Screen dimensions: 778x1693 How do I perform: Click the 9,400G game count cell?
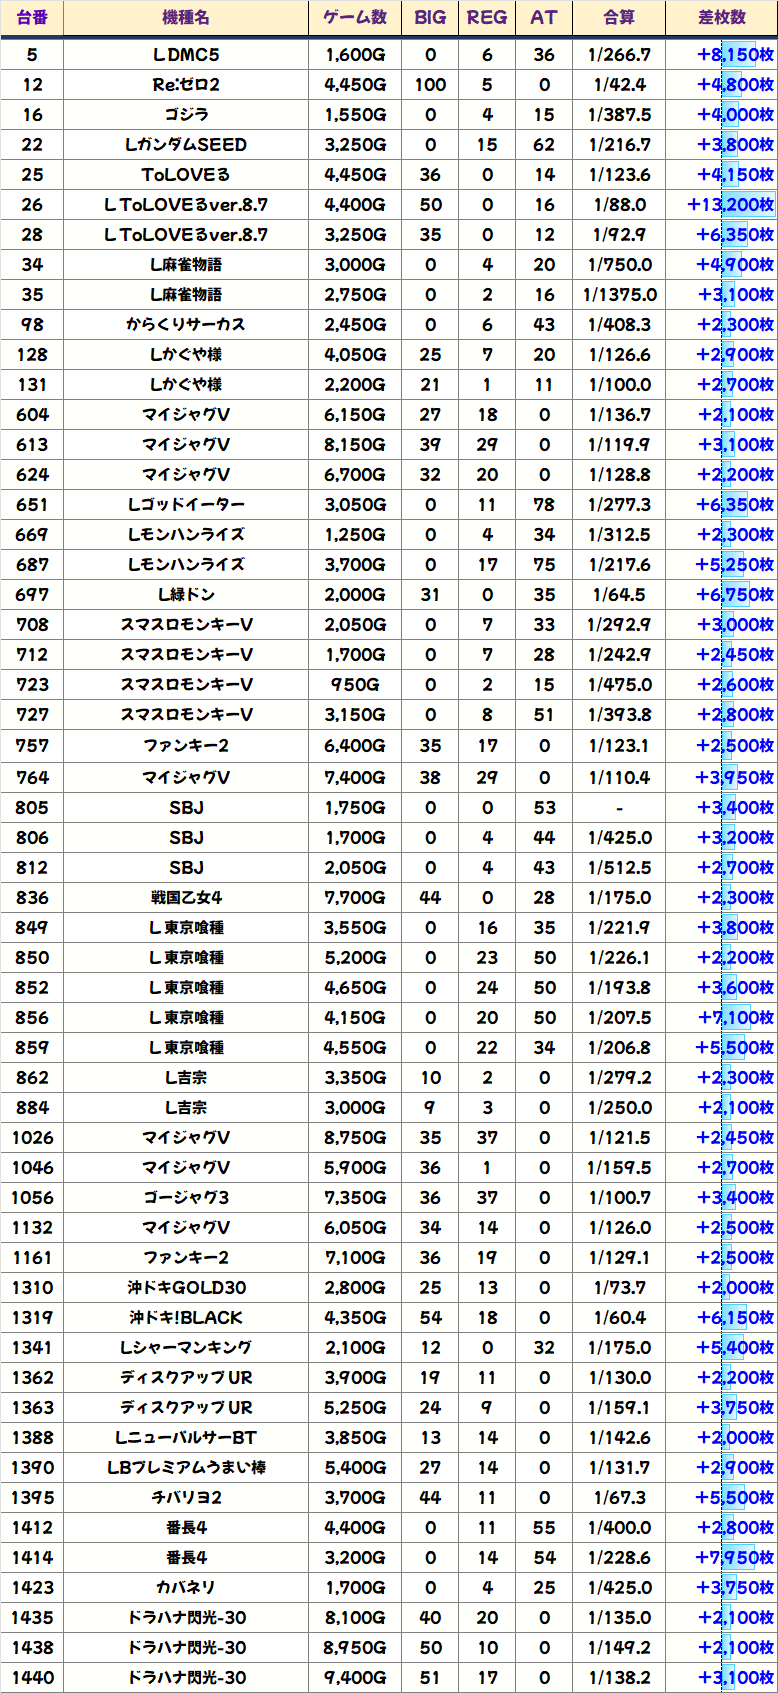pyautogui.click(x=355, y=1677)
